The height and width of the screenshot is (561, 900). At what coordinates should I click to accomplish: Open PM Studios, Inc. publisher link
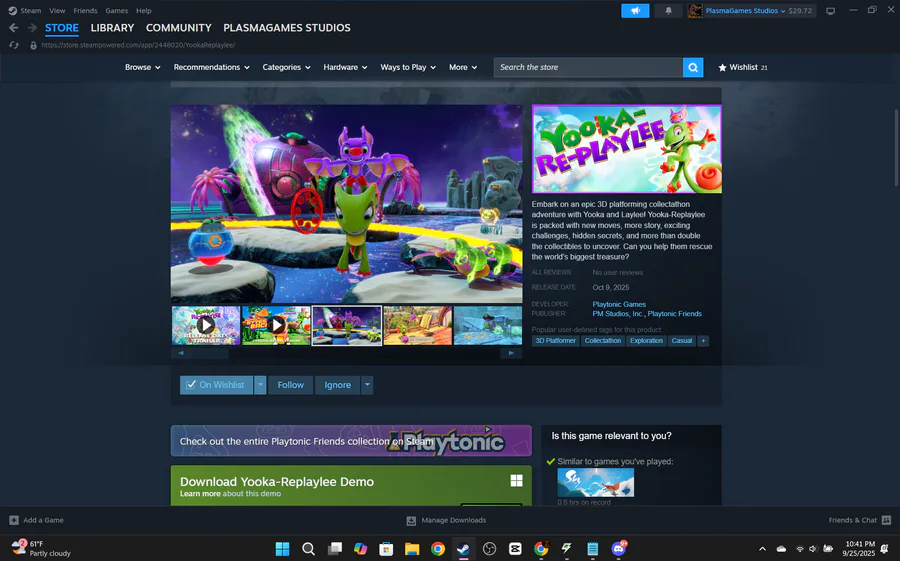[x=618, y=314]
